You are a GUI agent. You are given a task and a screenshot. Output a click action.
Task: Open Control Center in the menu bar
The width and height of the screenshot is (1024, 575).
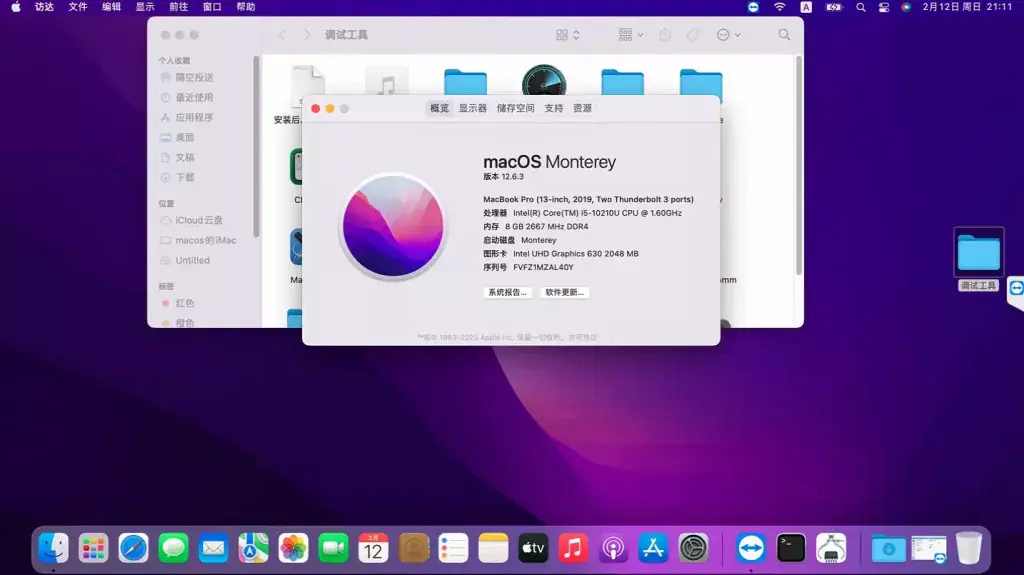pos(884,7)
